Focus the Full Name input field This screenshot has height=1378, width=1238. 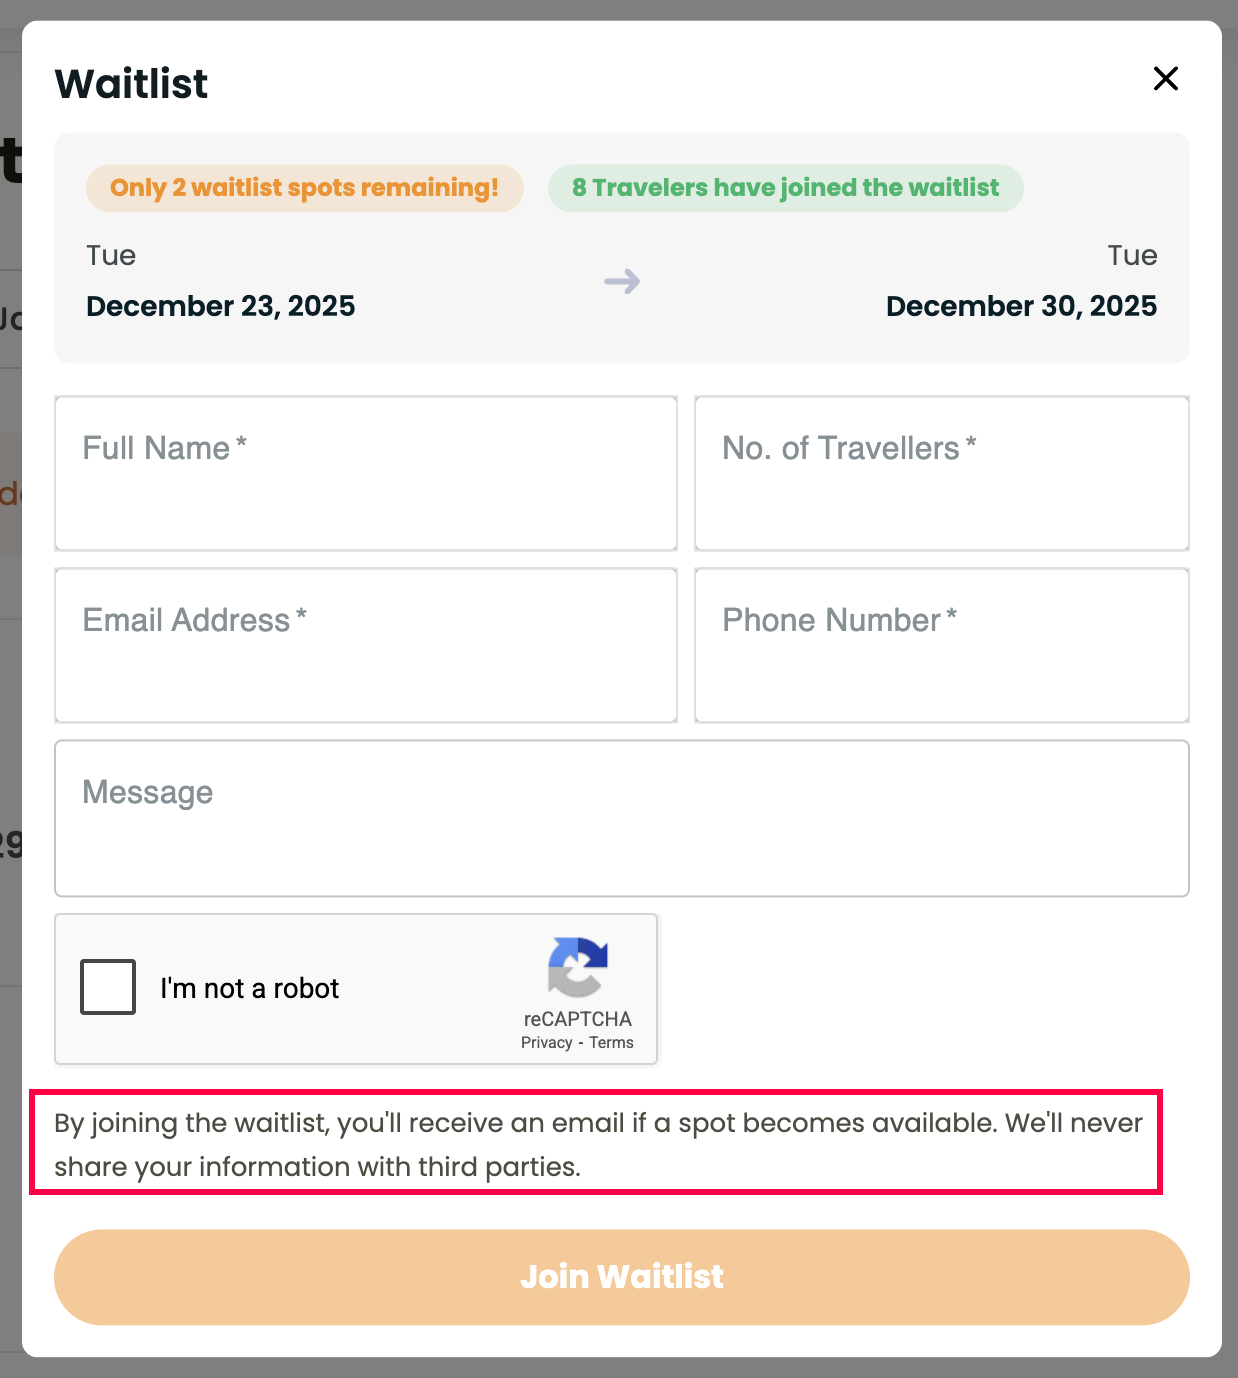pyautogui.click(x=366, y=474)
